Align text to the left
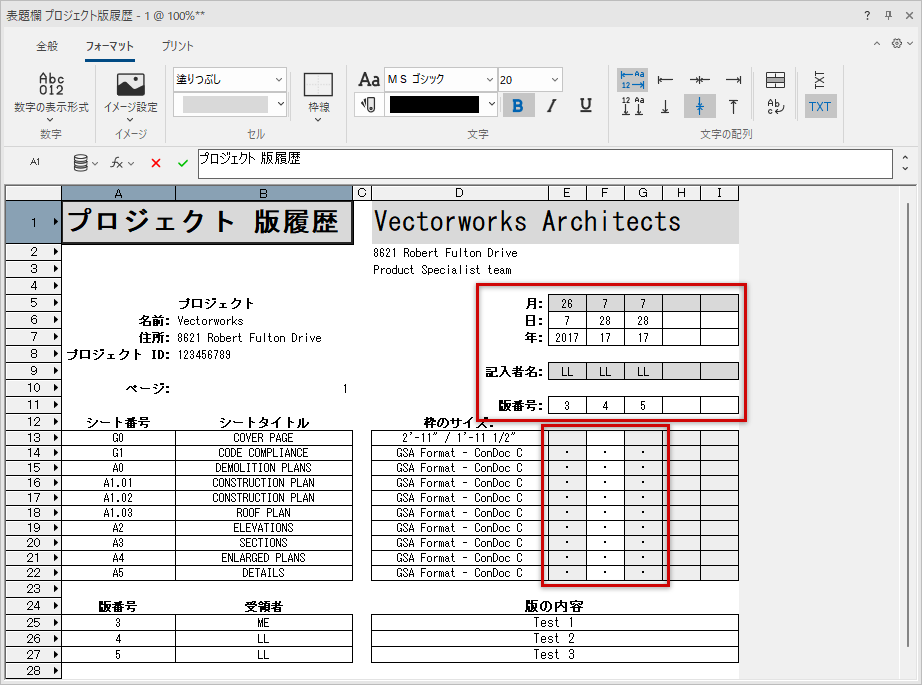Screen dimensions: 922x685 click(665, 80)
